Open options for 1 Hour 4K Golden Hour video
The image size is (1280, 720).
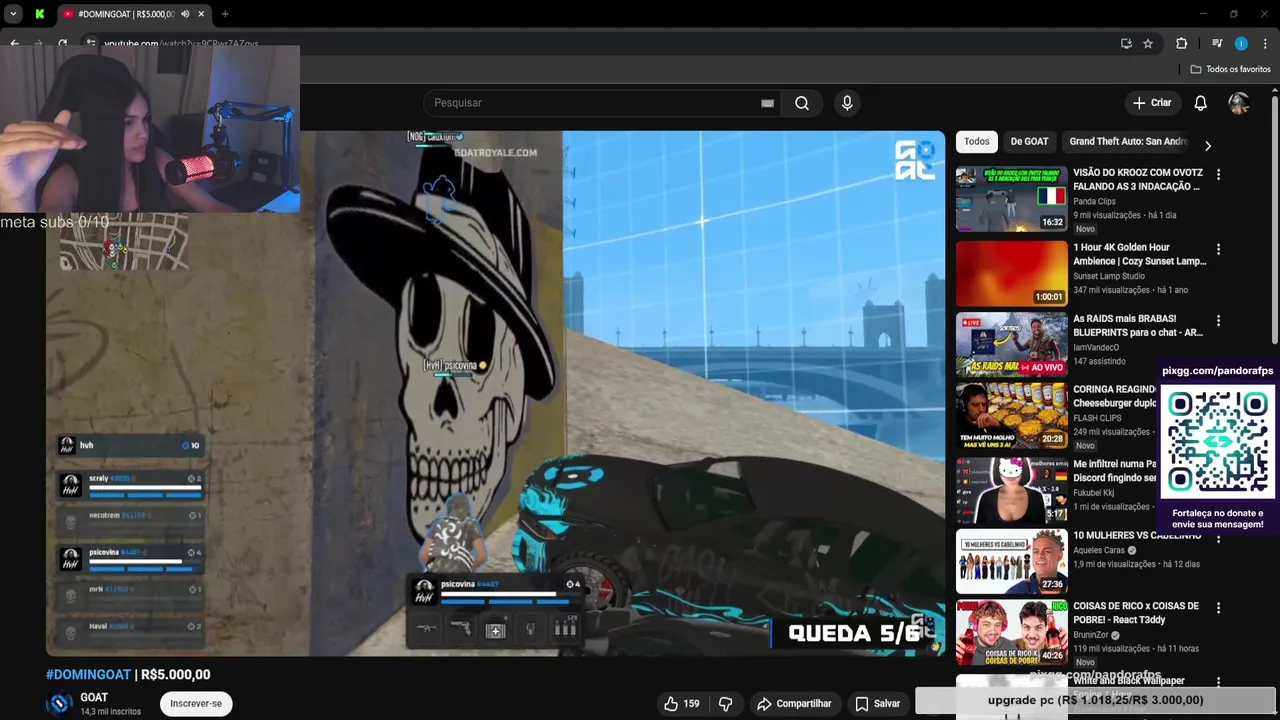pos(1218,249)
